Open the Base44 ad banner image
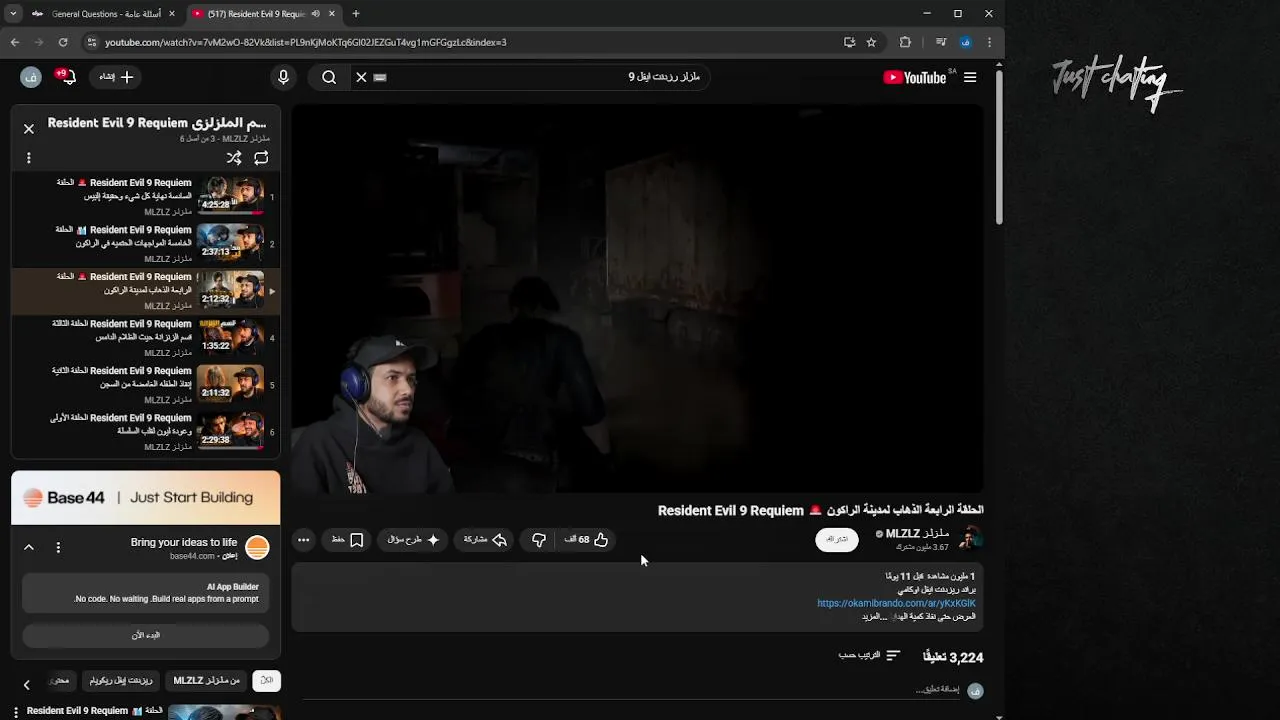 point(145,497)
